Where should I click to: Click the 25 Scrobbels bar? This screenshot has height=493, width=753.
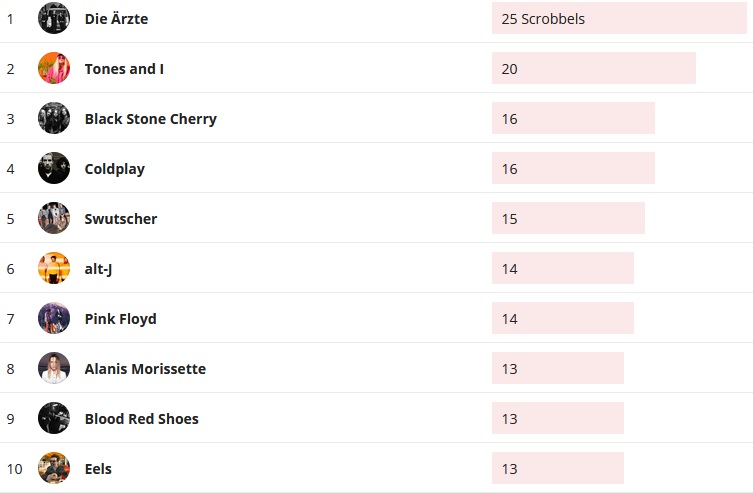tap(618, 18)
